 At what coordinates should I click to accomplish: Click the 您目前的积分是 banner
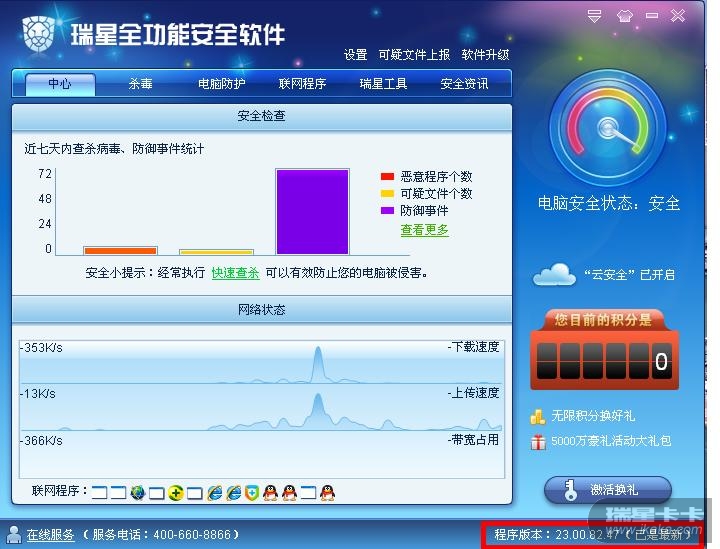(x=603, y=320)
